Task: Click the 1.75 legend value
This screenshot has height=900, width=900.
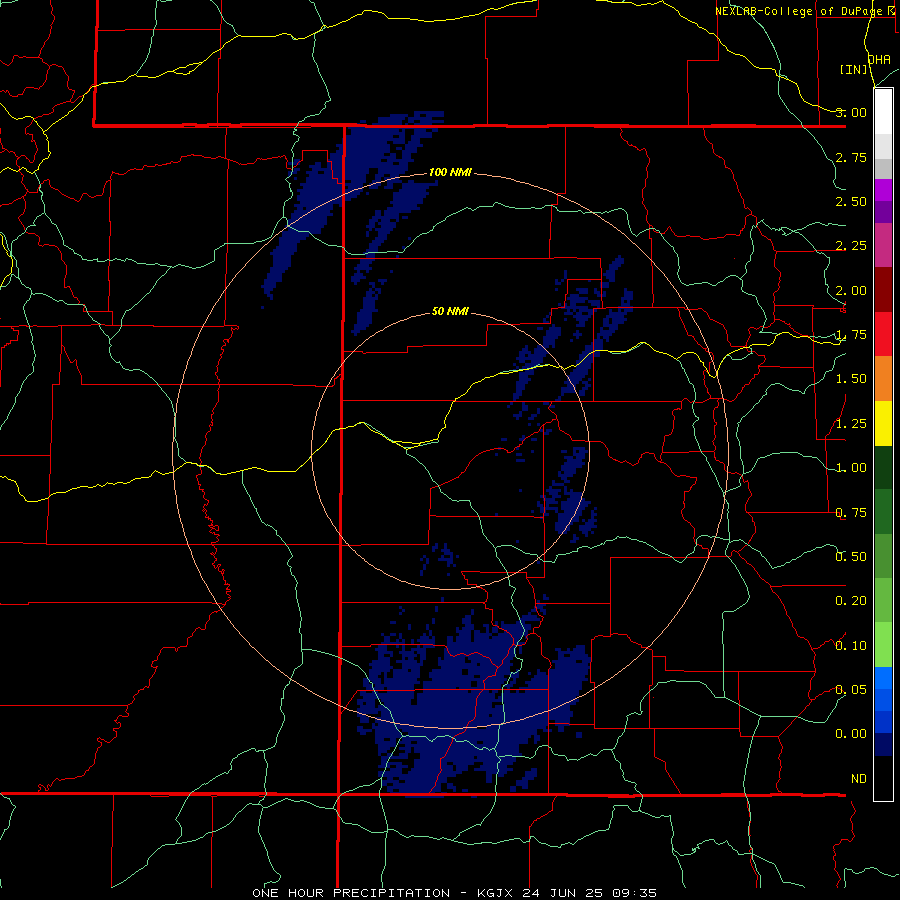Action: (x=851, y=335)
